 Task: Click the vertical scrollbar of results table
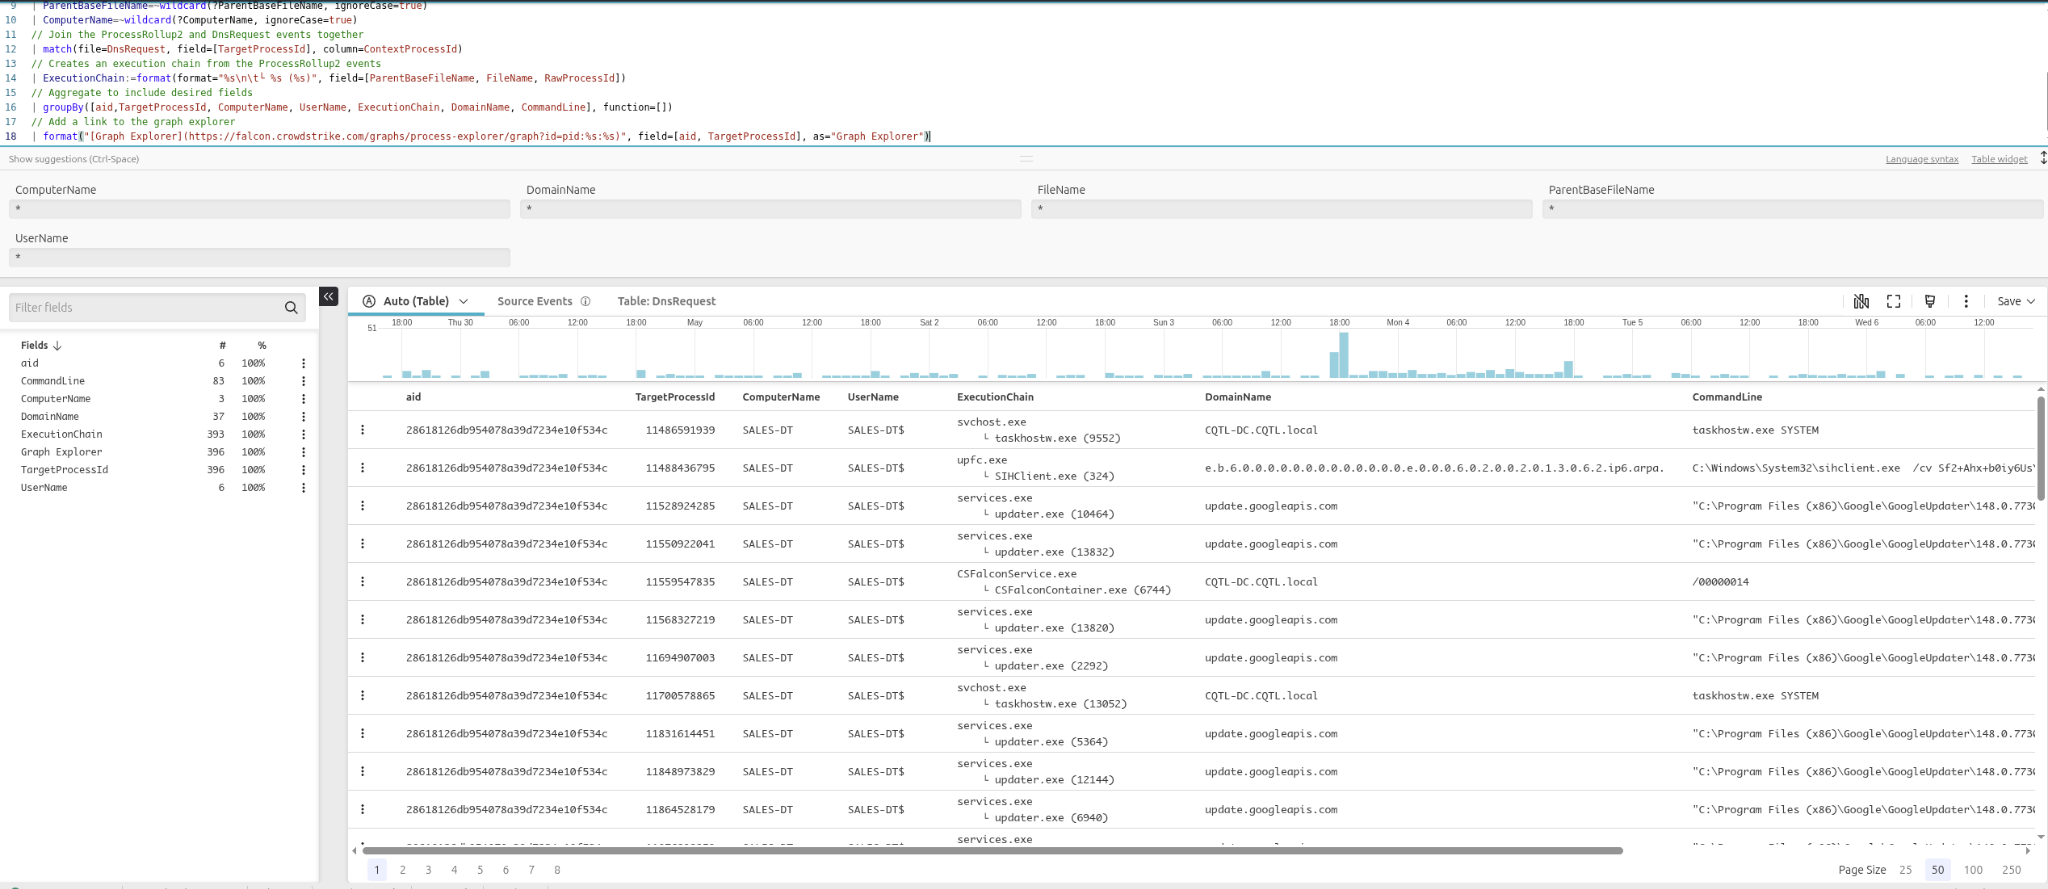(x=2041, y=448)
